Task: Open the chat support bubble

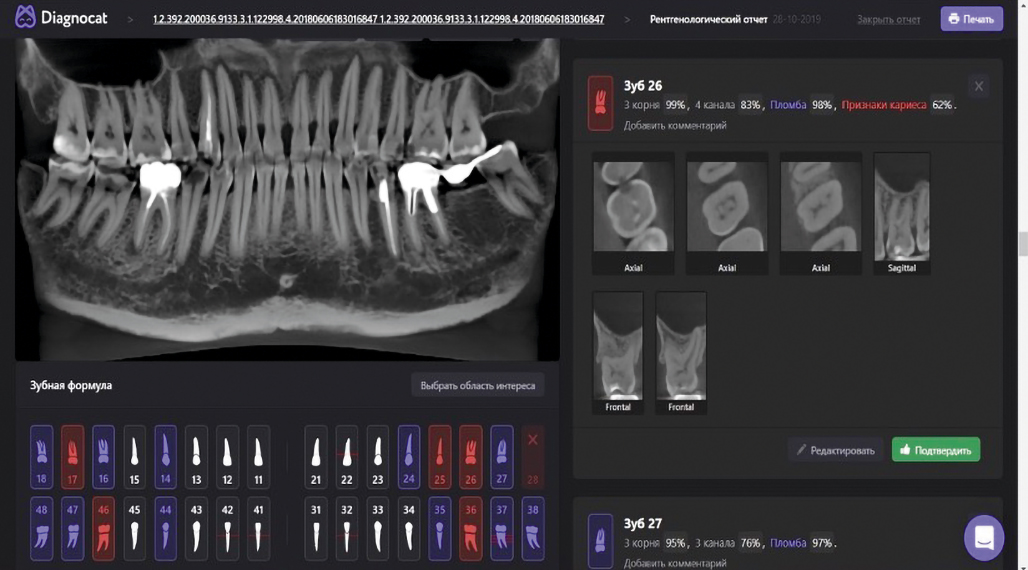Action: (983, 537)
